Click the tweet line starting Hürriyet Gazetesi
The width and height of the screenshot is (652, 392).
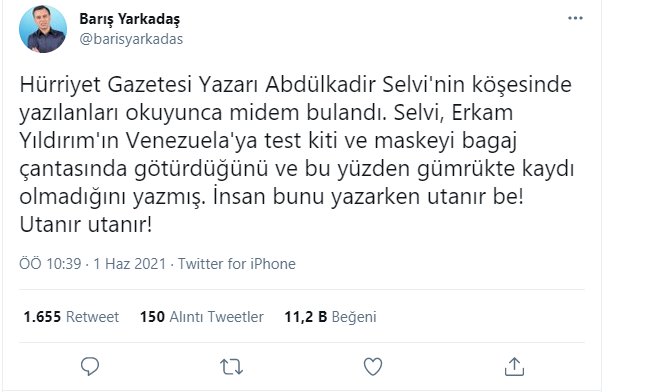point(295,85)
